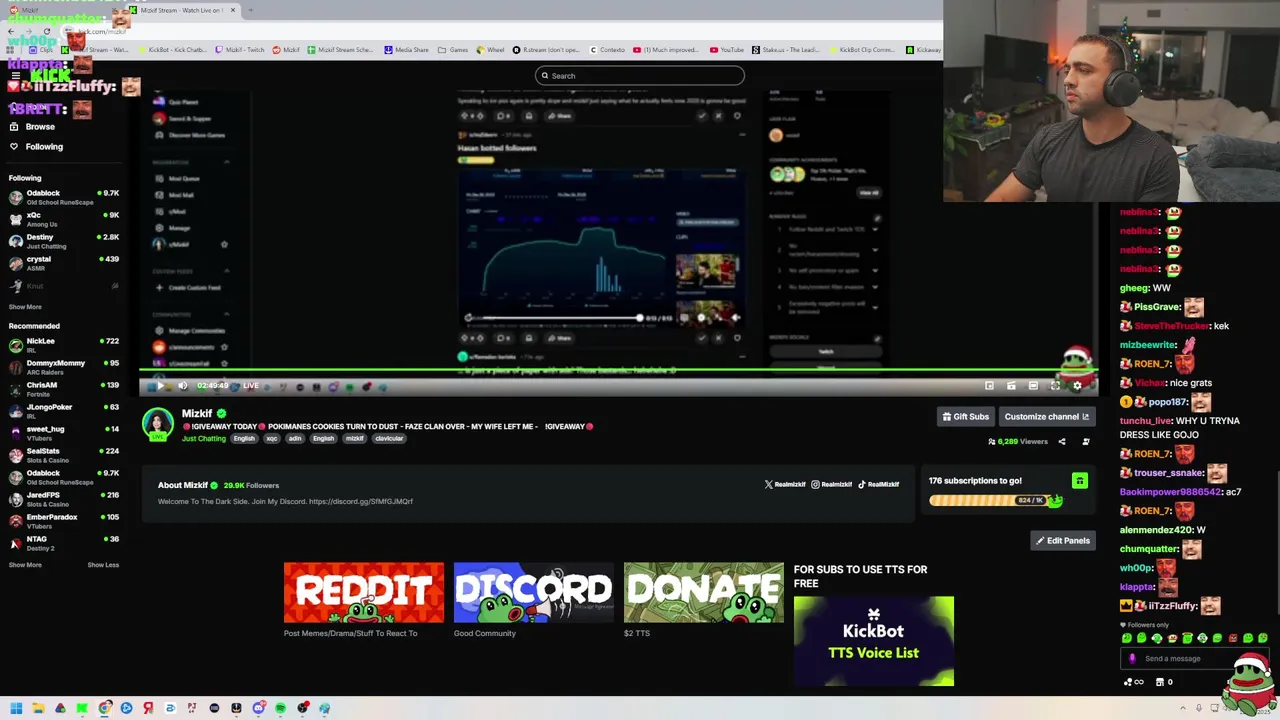The width and height of the screenshot is (1280, 720).
Task: Open DommyxMommy's recommended channel
Action: (63, 367)
